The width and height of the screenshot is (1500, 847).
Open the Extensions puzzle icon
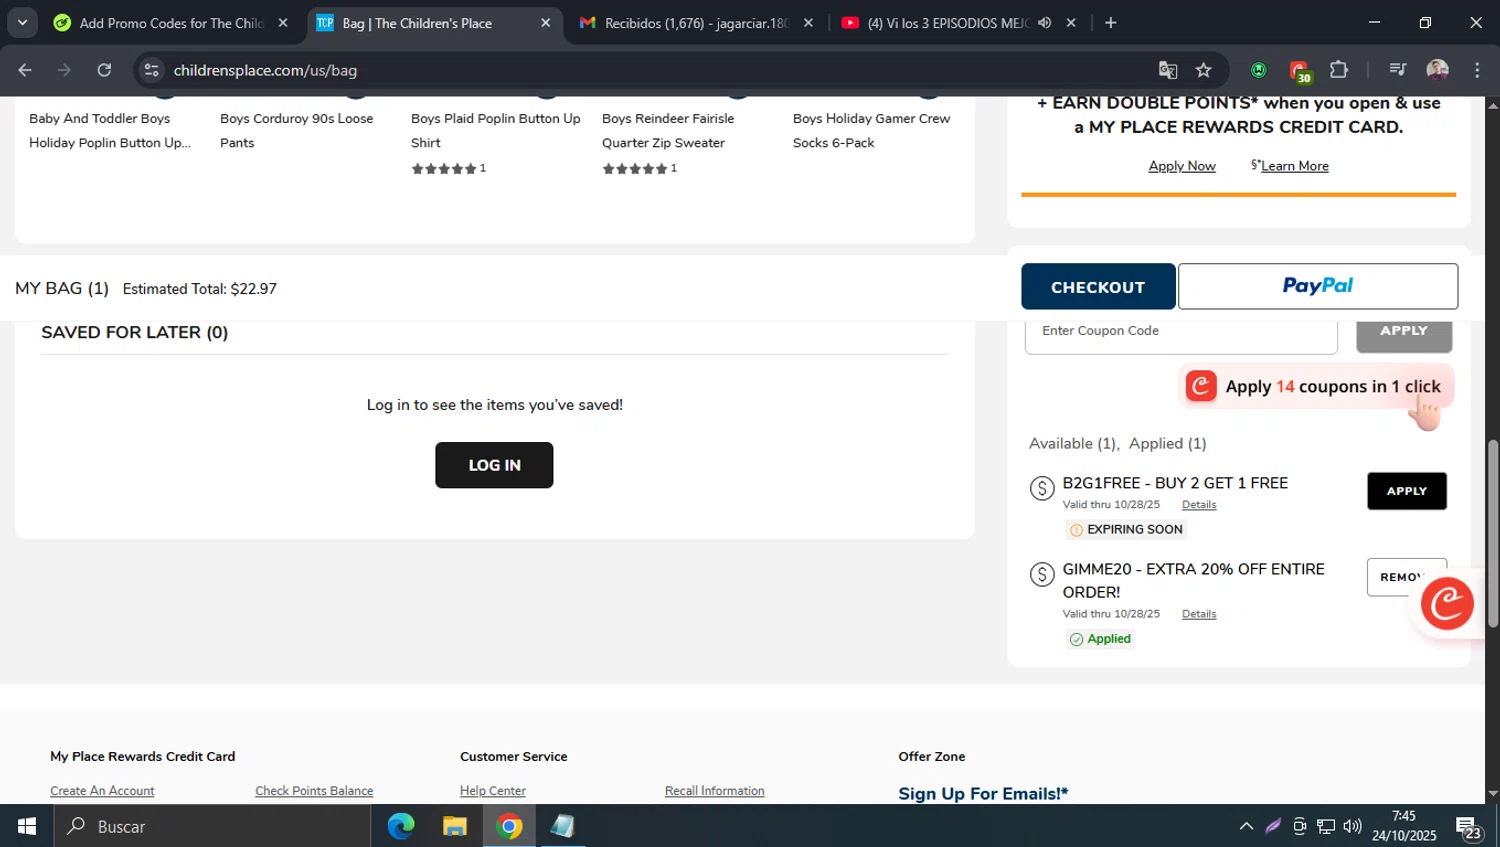coord(1339,70)
